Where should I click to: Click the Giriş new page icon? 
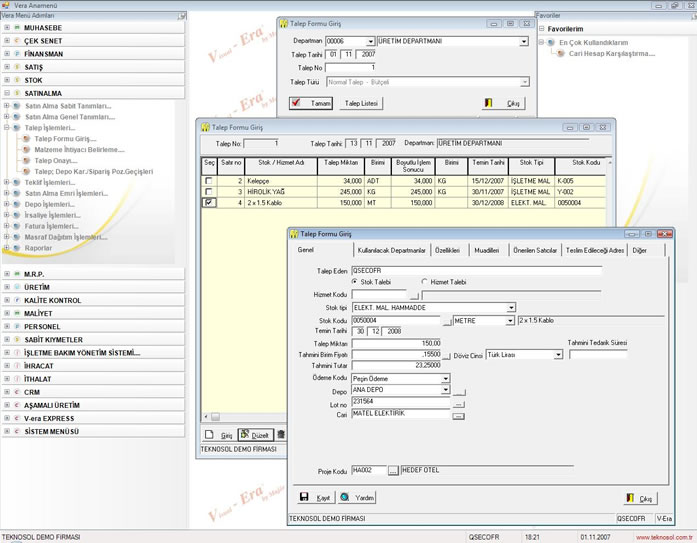209,435
